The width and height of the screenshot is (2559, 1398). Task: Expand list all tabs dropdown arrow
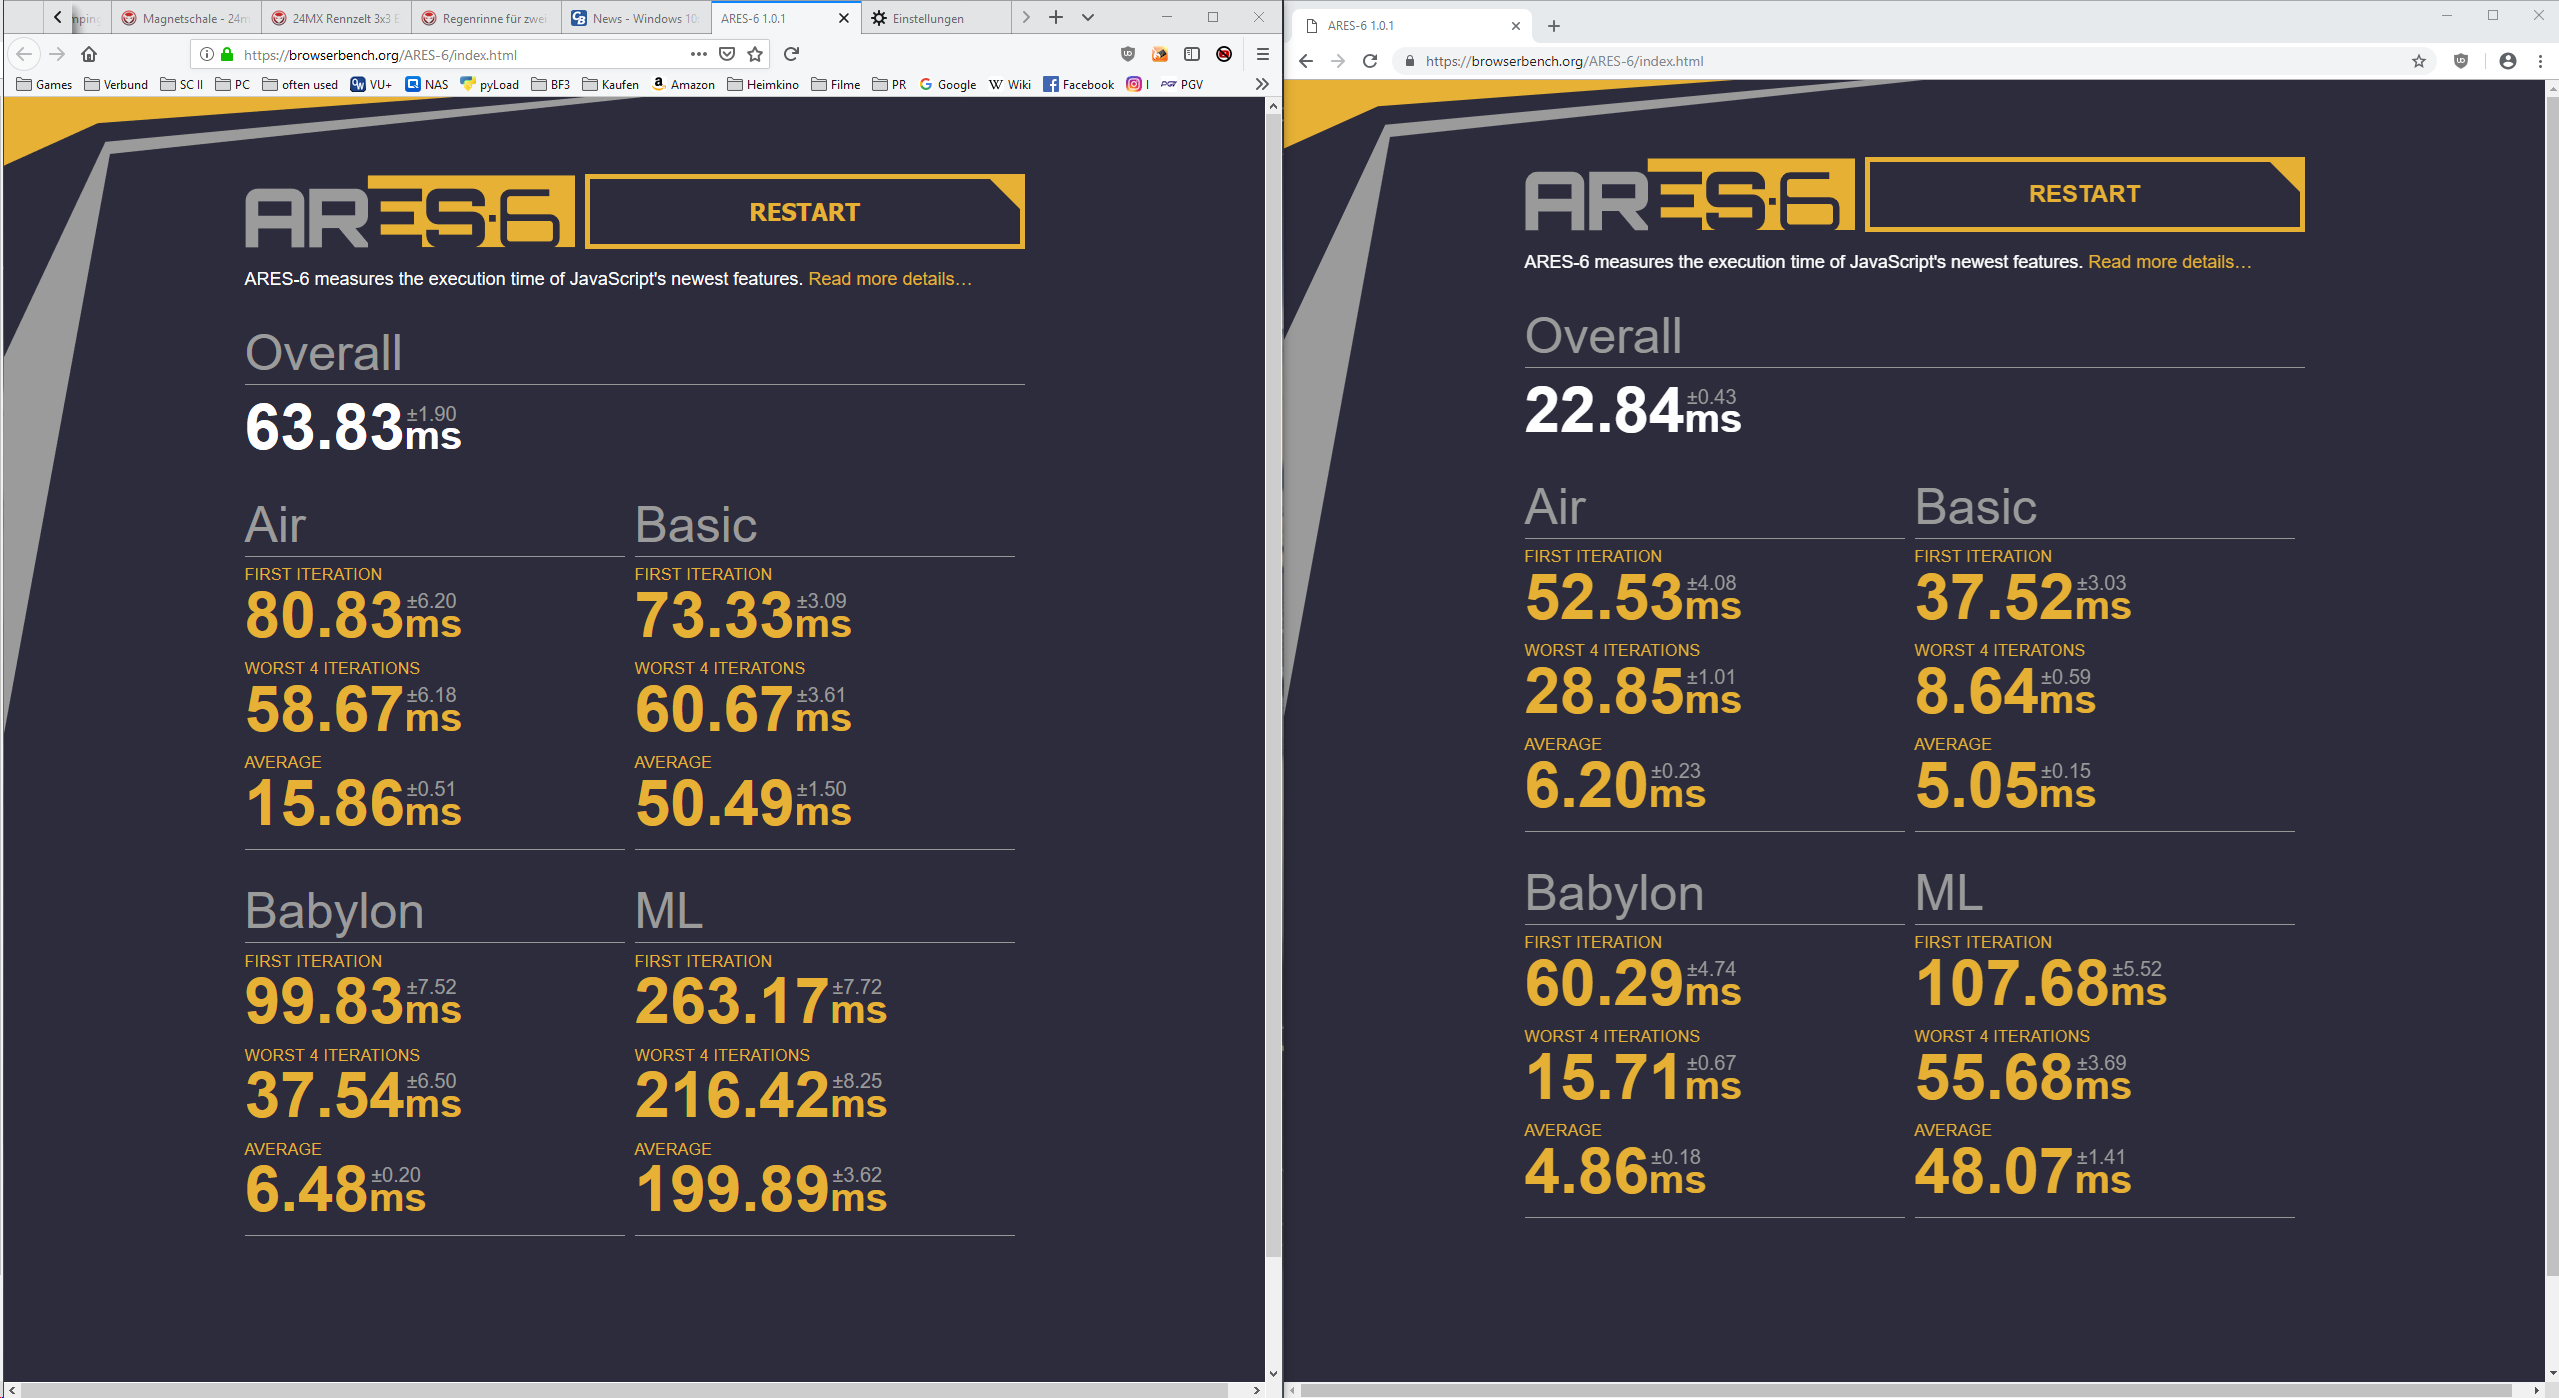point(1088,17)
